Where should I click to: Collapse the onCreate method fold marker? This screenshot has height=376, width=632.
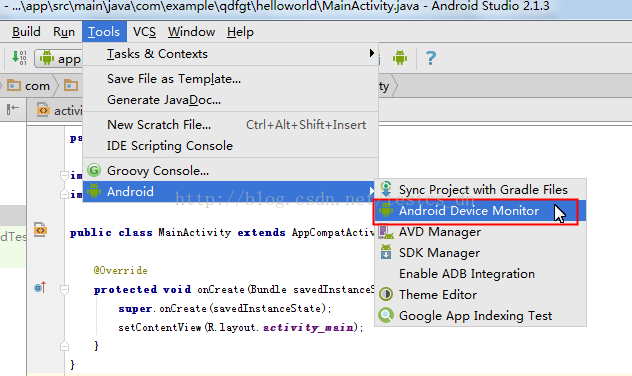coord(64,289)
